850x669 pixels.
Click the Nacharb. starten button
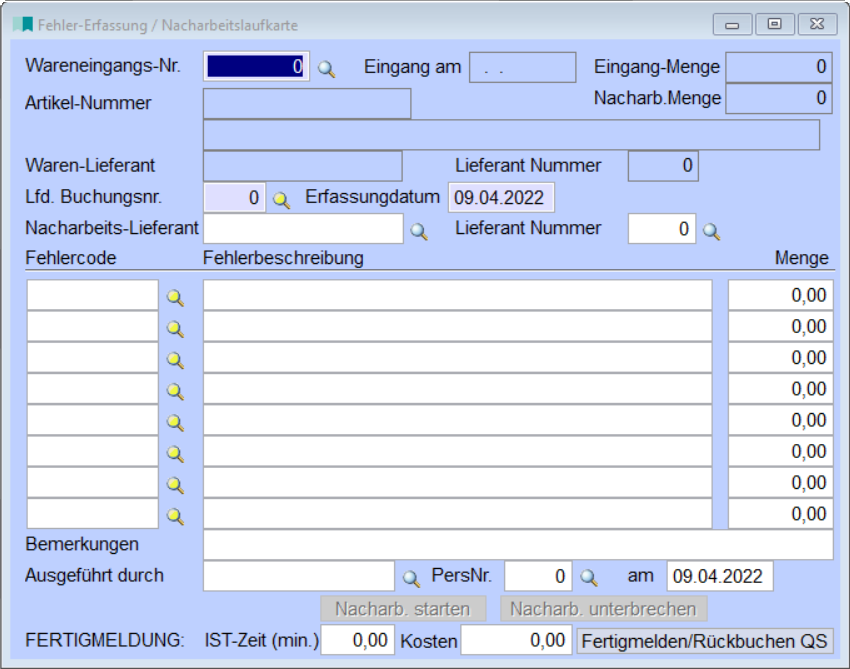point(402,609)
